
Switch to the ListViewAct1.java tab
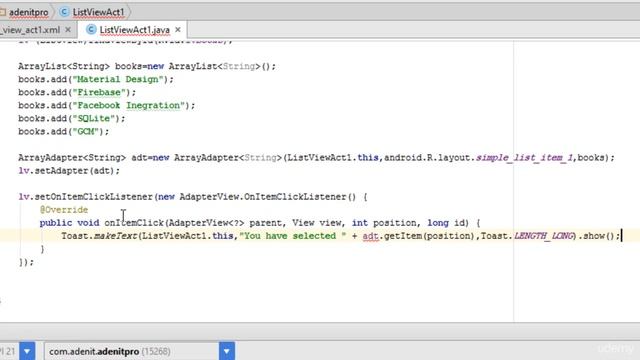[x=134, y=30]
